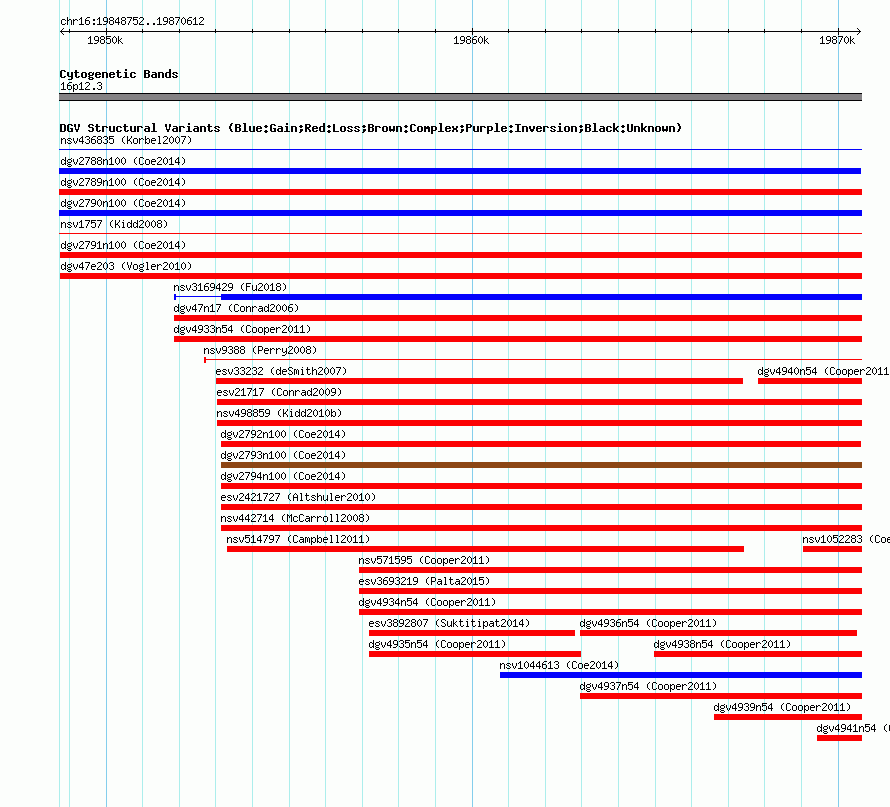Viewport: 890px width, 807px height.
Task: Click the red bar under dgv4939n54
Action: (788, 717)
